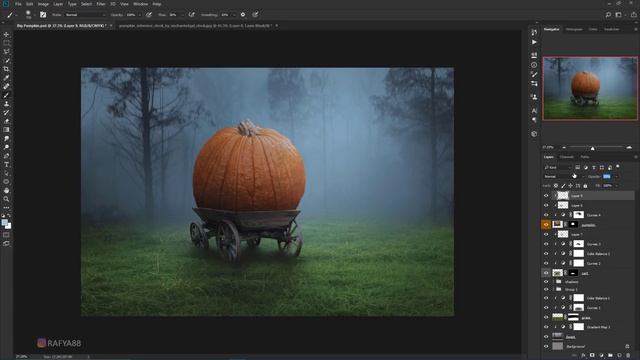640x360 pixels.
Task: Hide the grass layer
Action: (x=546, y=317)
